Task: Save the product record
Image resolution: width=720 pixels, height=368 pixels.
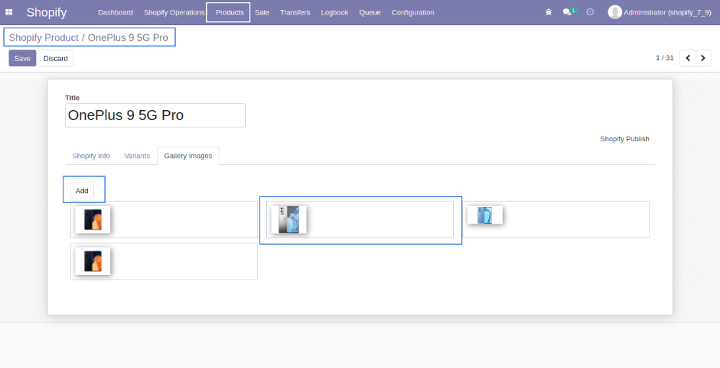Action: (x=22, y=58)
